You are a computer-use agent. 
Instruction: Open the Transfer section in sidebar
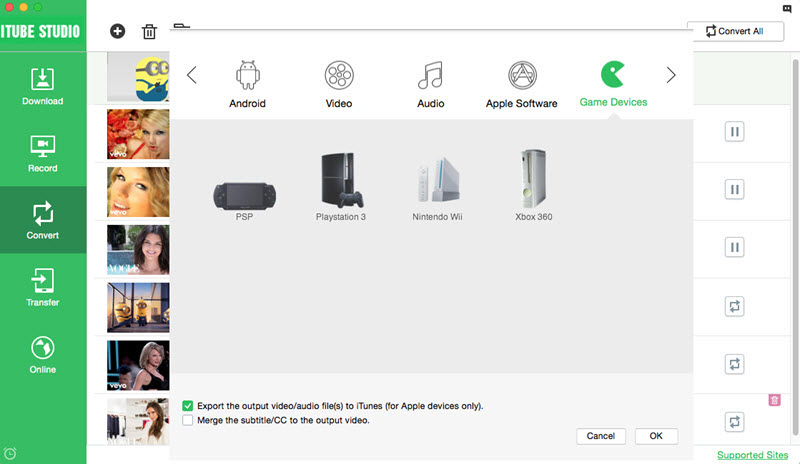click(x=43, y=287)
